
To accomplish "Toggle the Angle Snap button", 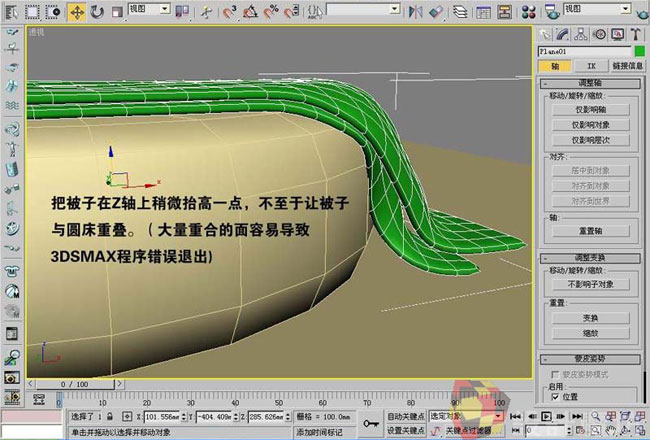I will click(250, 12).
